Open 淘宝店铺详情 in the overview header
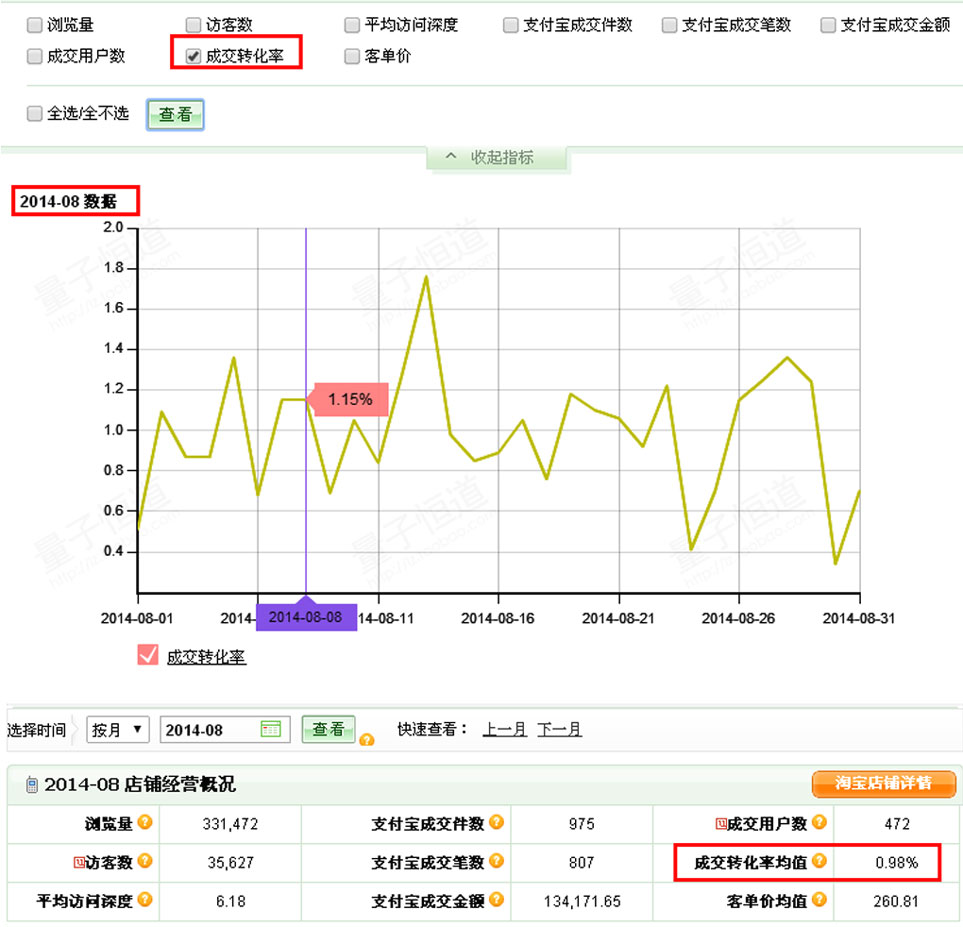Image resolution: width=963 pixels, height=927 pixels. (x=884, y=784)
